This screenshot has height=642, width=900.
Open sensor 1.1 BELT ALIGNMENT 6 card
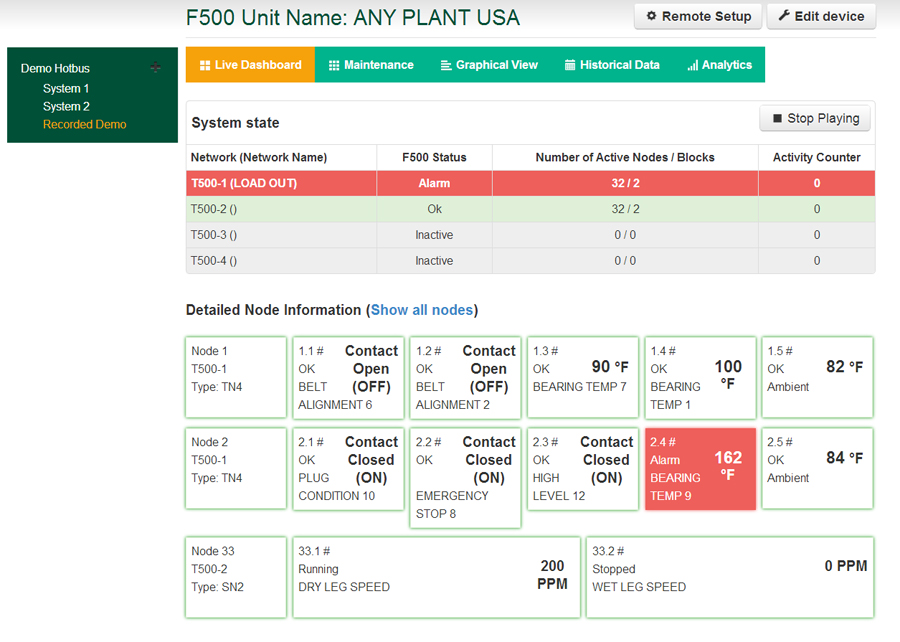point(348,378)
